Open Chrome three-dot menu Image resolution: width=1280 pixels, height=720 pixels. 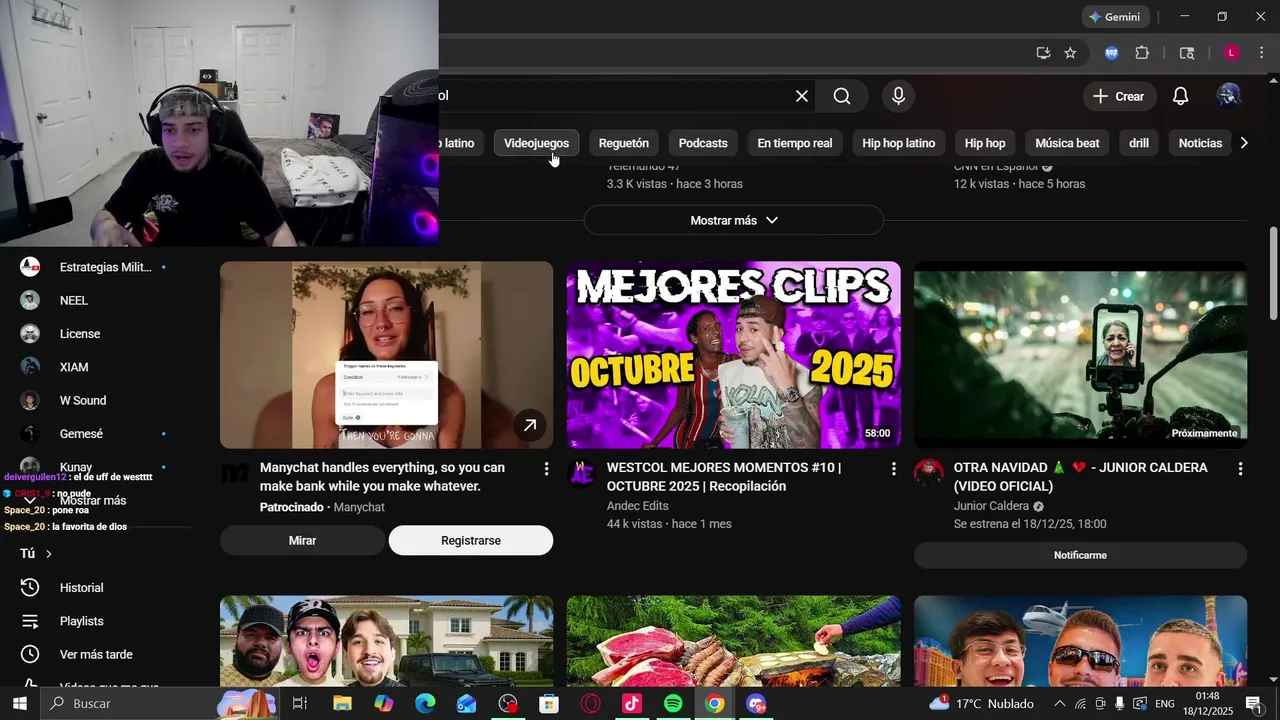click(1260, 53)
